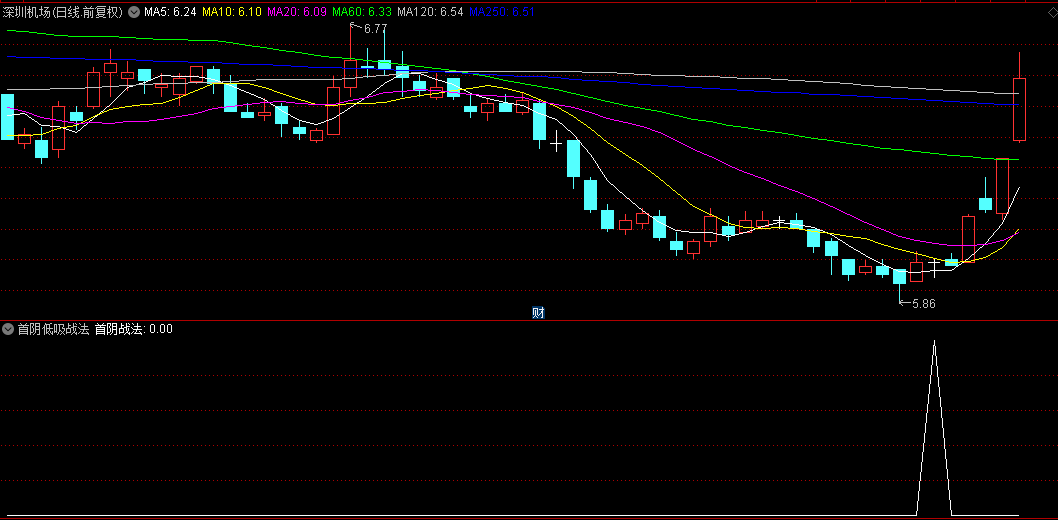Select the MA60: 6.33 indicator label
Screen dimensions: 1058x520
[361, 11]
